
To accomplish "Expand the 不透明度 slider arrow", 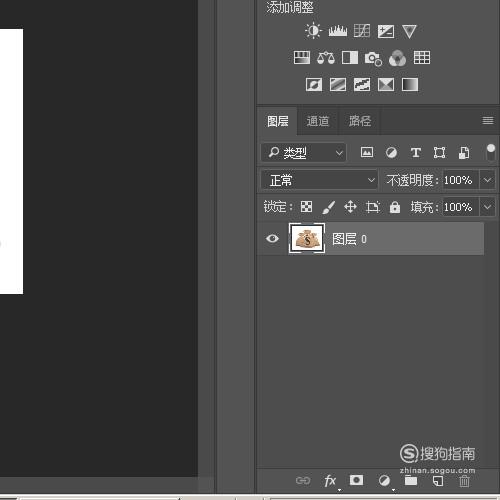I will coord(487,180).
